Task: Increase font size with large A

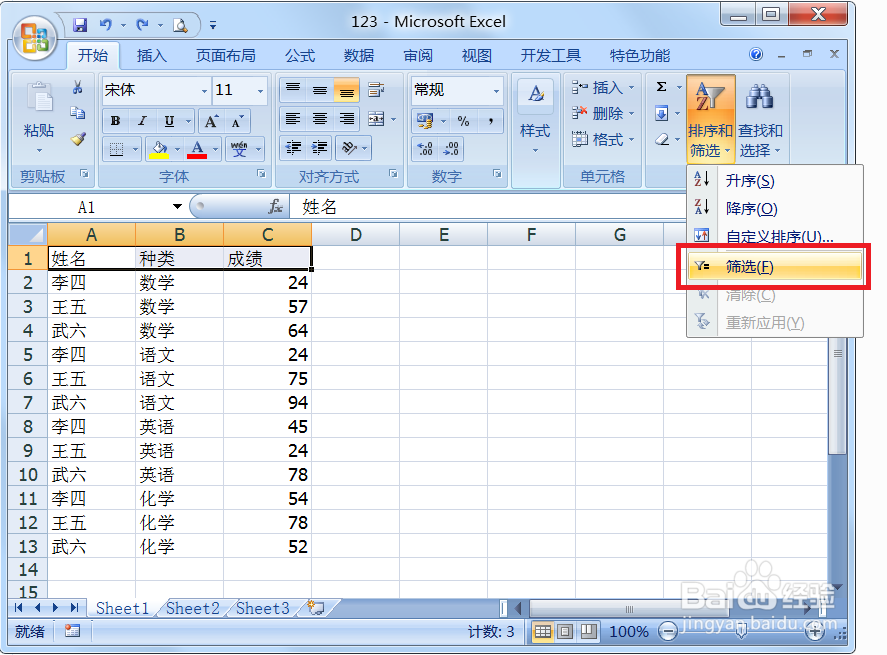Action: (x=211, y=121)
